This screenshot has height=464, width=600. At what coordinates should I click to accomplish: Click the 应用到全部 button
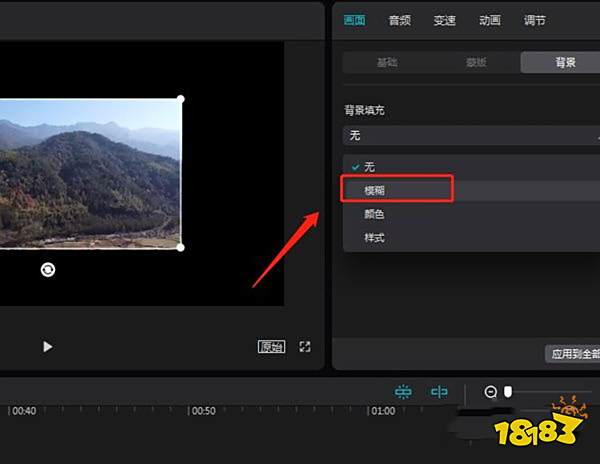click(574, 354)
